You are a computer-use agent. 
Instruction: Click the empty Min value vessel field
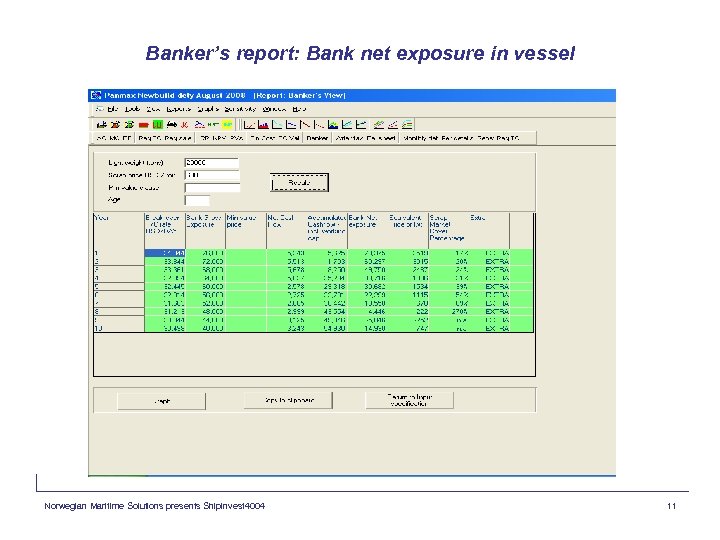[x=212, y=187]
